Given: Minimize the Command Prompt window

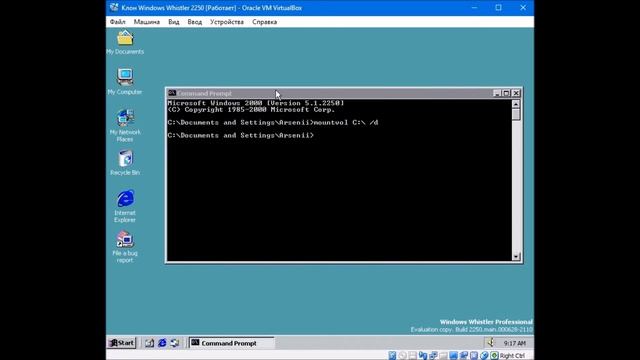Looking at the screenshot, I should tap(497, 93).
